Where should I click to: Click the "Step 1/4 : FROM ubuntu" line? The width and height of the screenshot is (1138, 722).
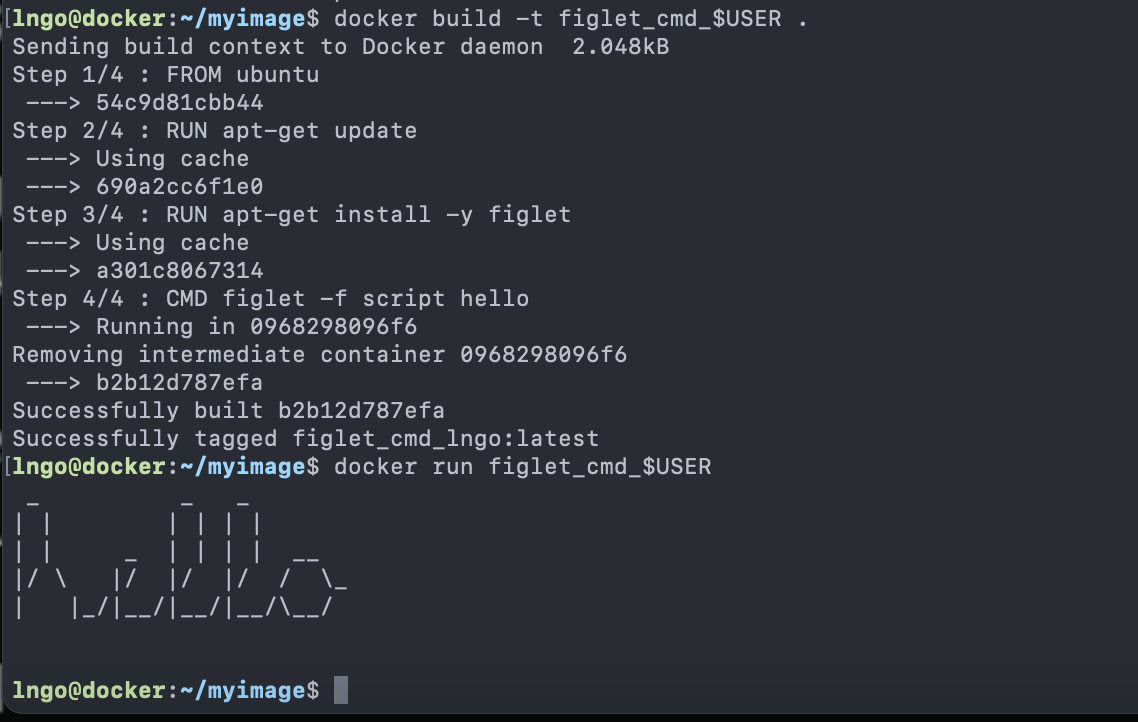coord(166,75)
